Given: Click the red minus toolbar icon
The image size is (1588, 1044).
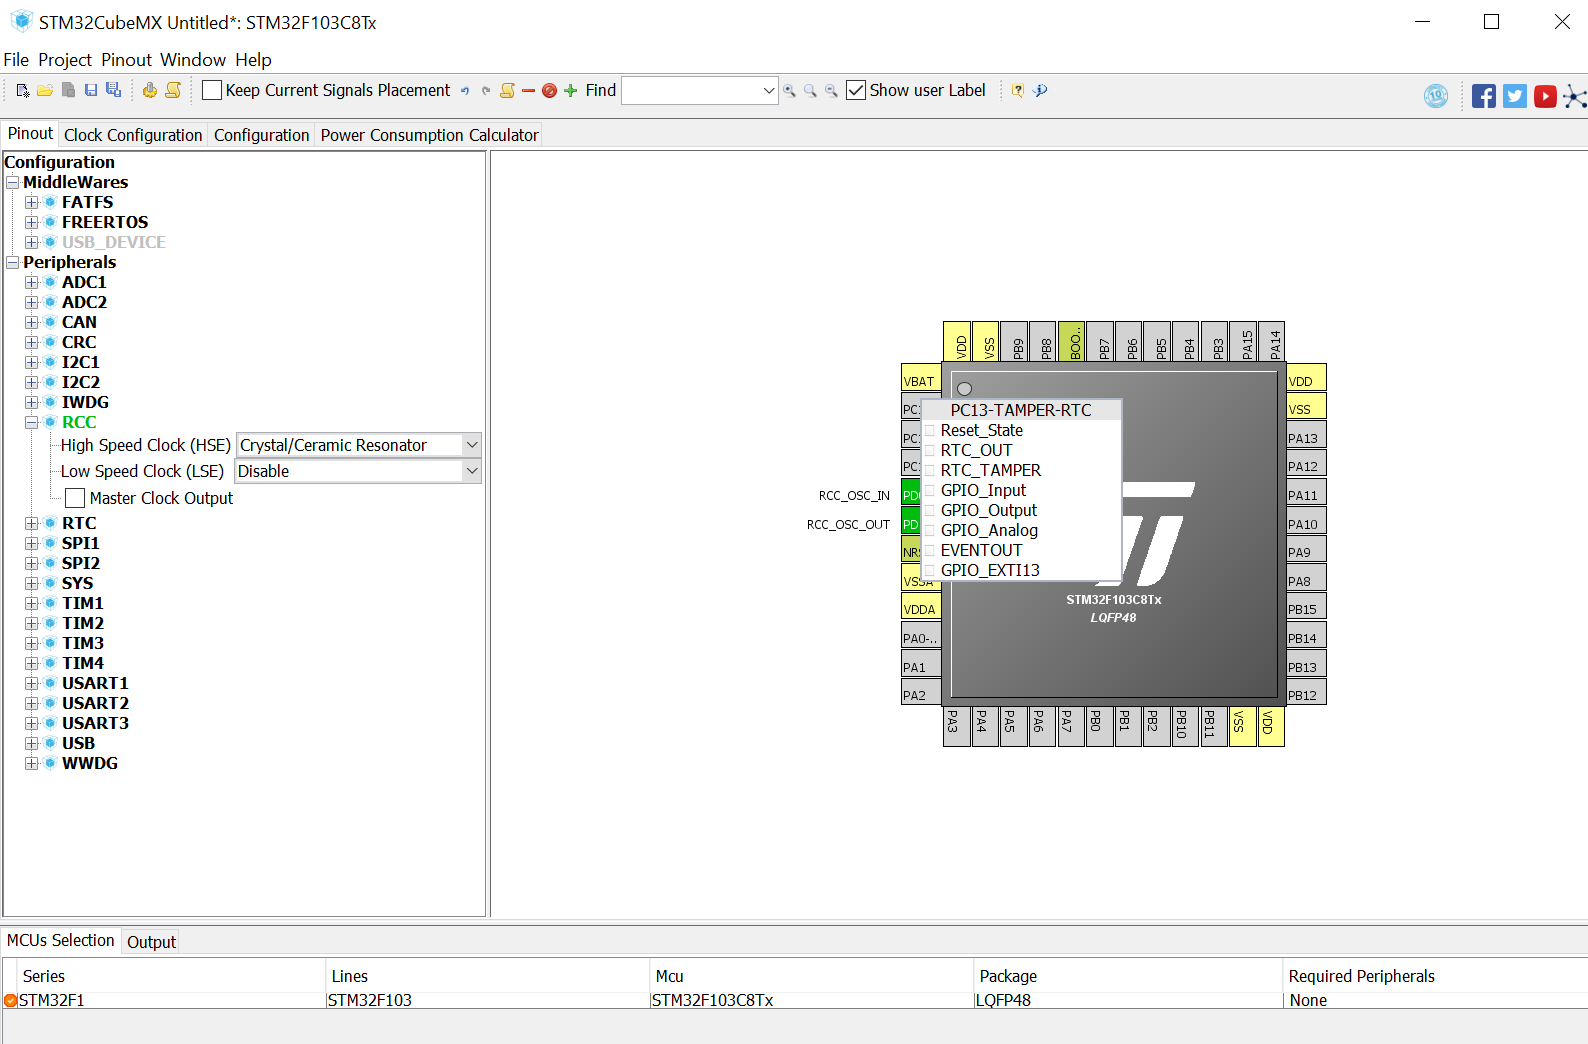Looking at the screenshot, I should point(528,91).
